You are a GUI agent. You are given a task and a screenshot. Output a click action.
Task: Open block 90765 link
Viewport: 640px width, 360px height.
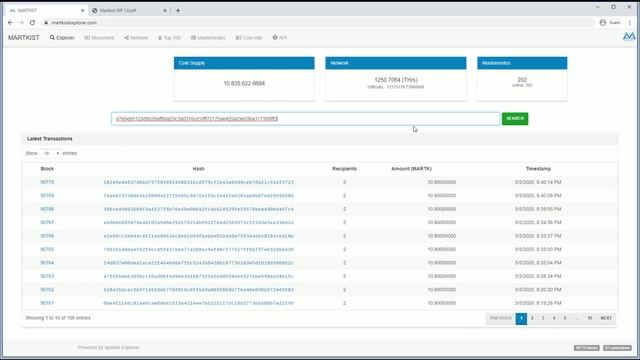[47, 249]
